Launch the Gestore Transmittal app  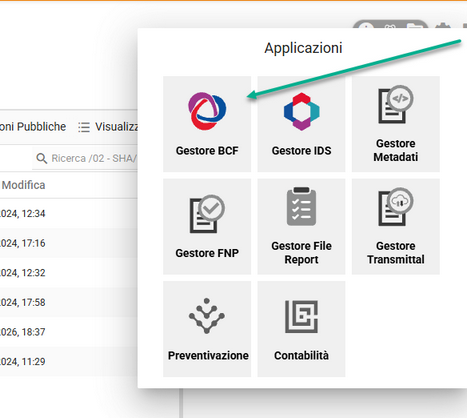pyautogui.click(x=396, y=227)
